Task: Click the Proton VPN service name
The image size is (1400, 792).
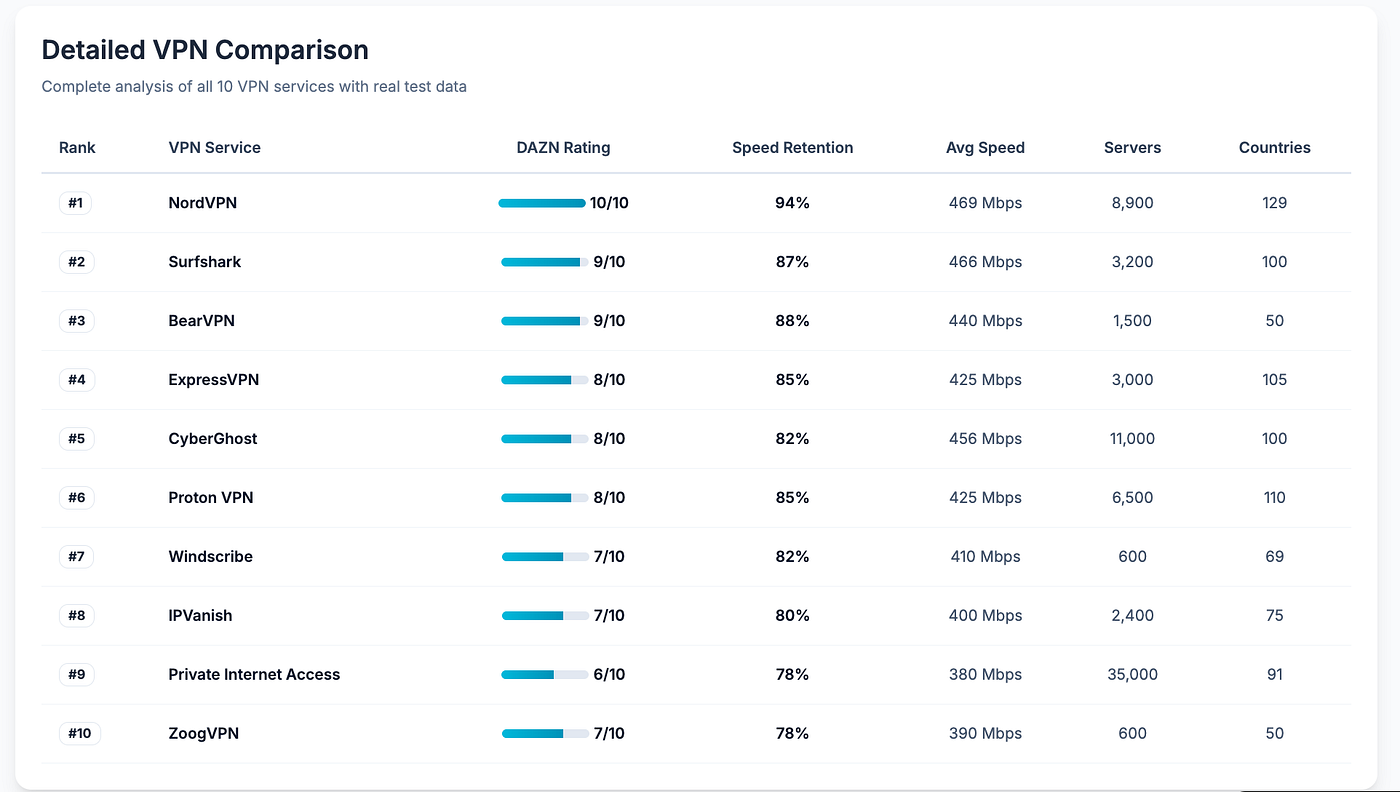Action: click(x=211, y=498)
